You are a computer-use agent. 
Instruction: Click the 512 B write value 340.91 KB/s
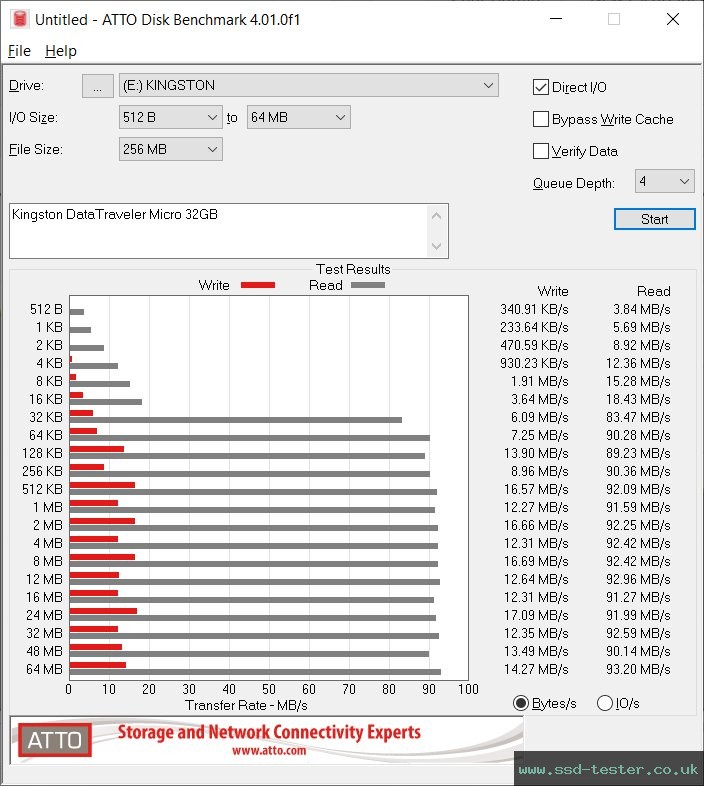534,309
